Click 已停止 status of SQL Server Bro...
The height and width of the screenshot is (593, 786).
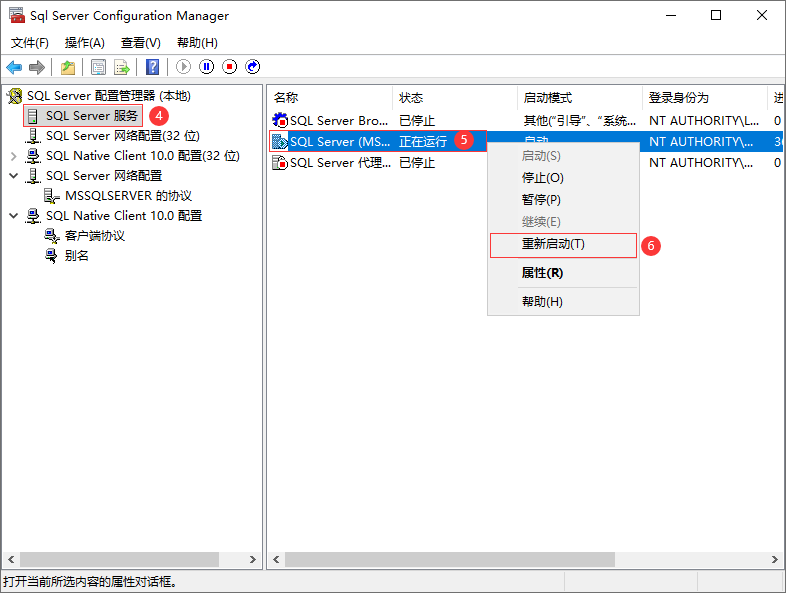[417, 120]
